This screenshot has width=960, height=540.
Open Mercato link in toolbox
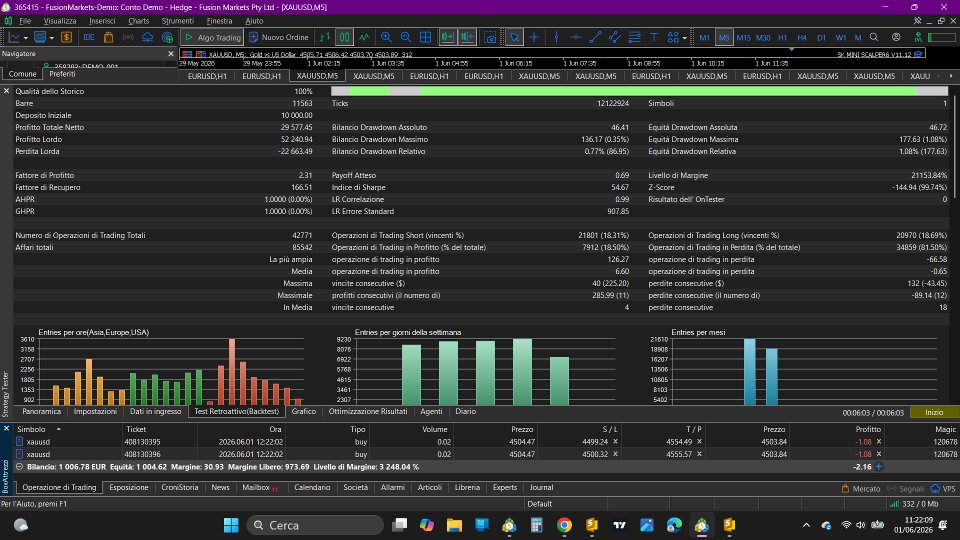[861, 489]
